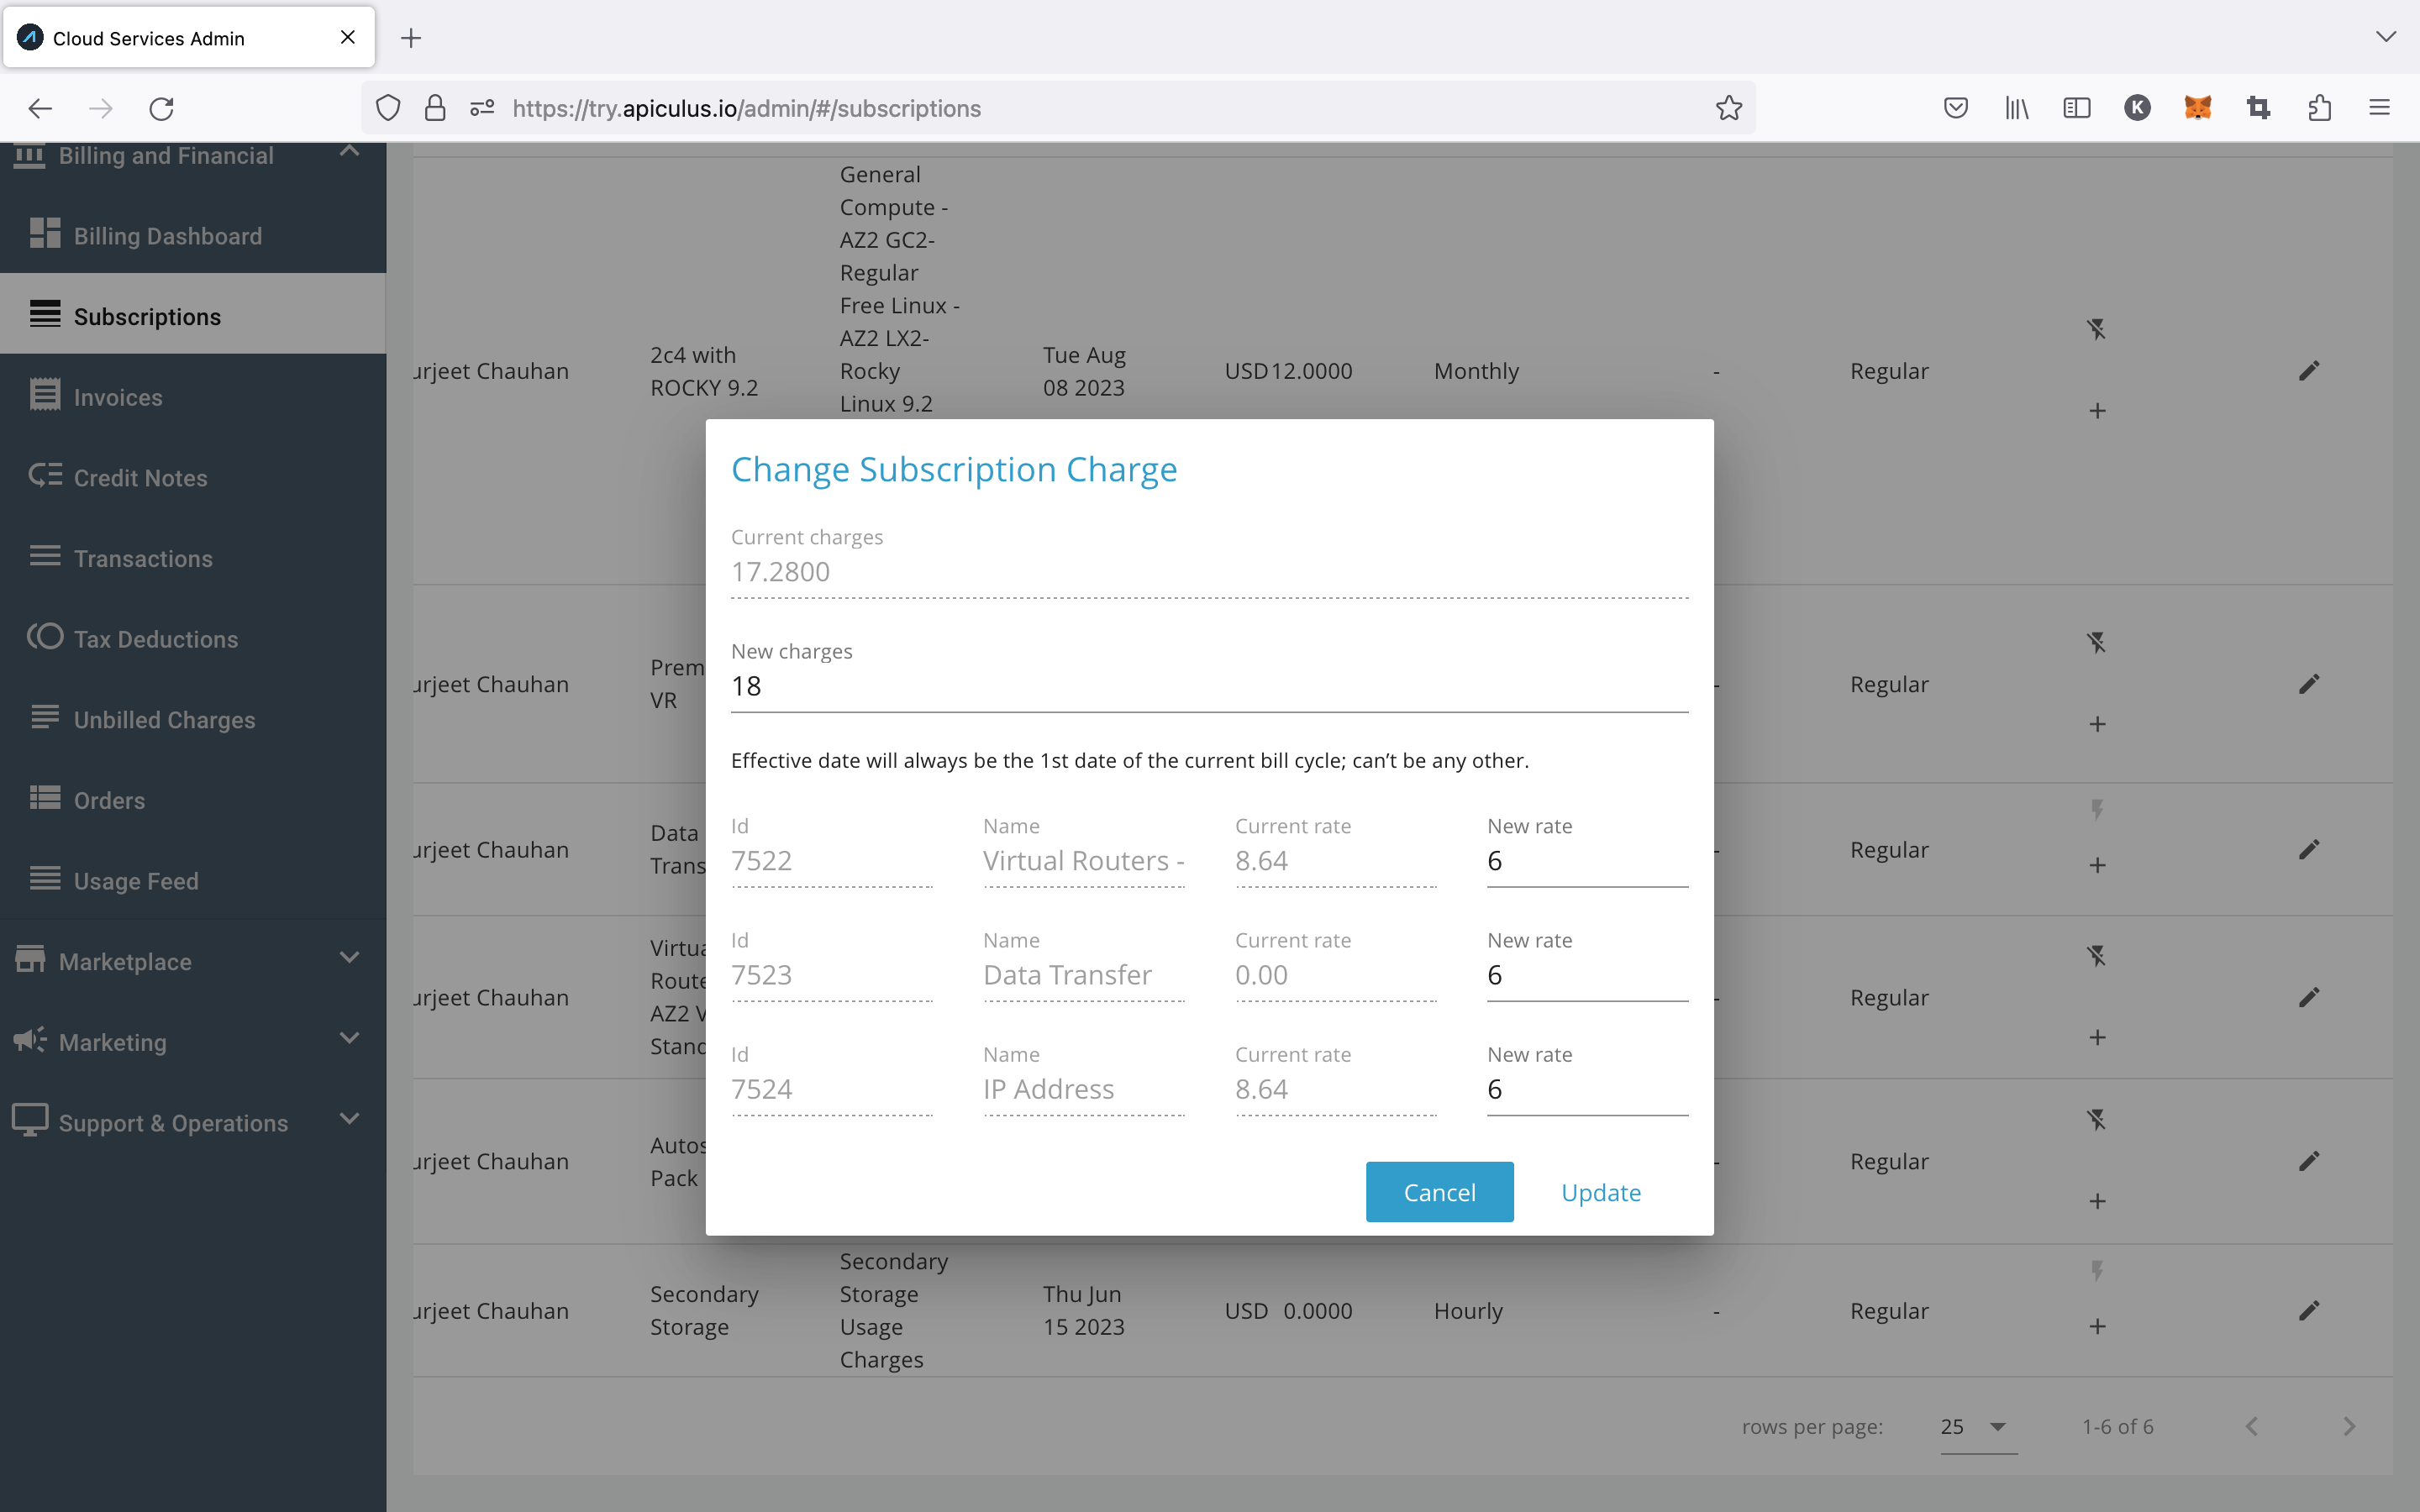This screenshot has height=1512, width=2420.
Task: Switch to the Subscriptions section
Action: pyautogui.click(x=147, y=316)
